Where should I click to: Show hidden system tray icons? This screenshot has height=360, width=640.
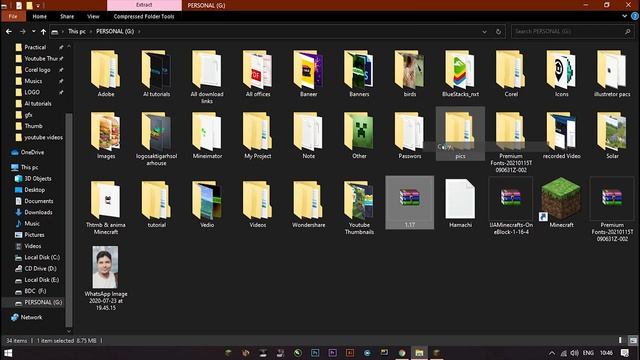(x=552, y=353)
